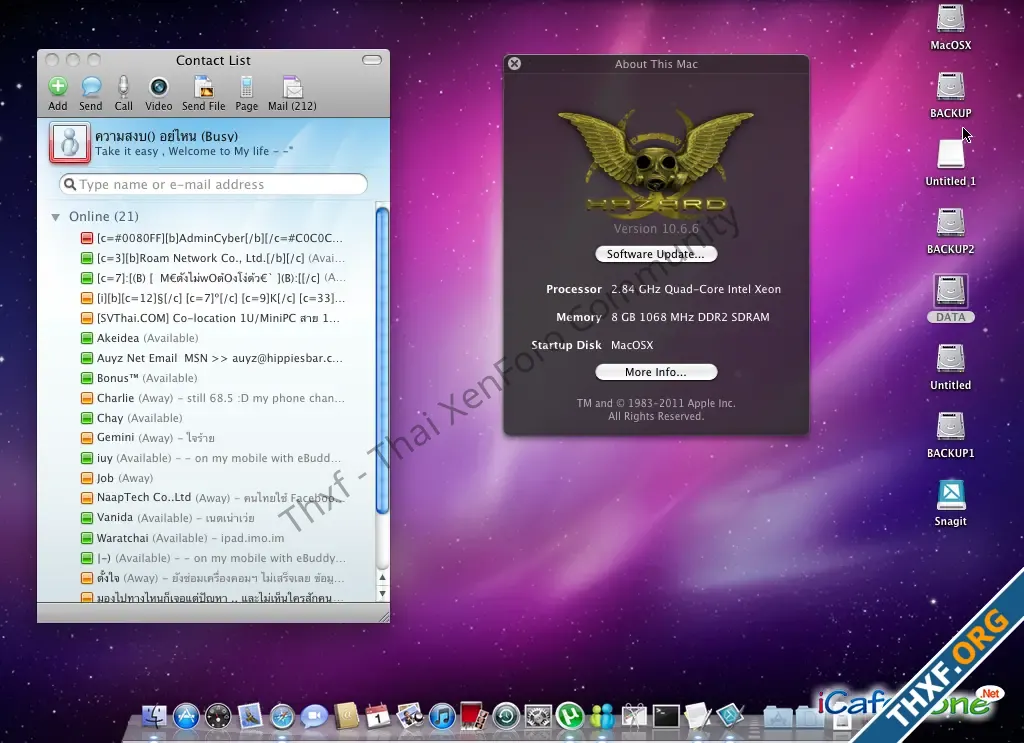Viewport: 1024px width, 743px height.
Task: Click the Send message toolbar icon
Action: tap(91, 87)
